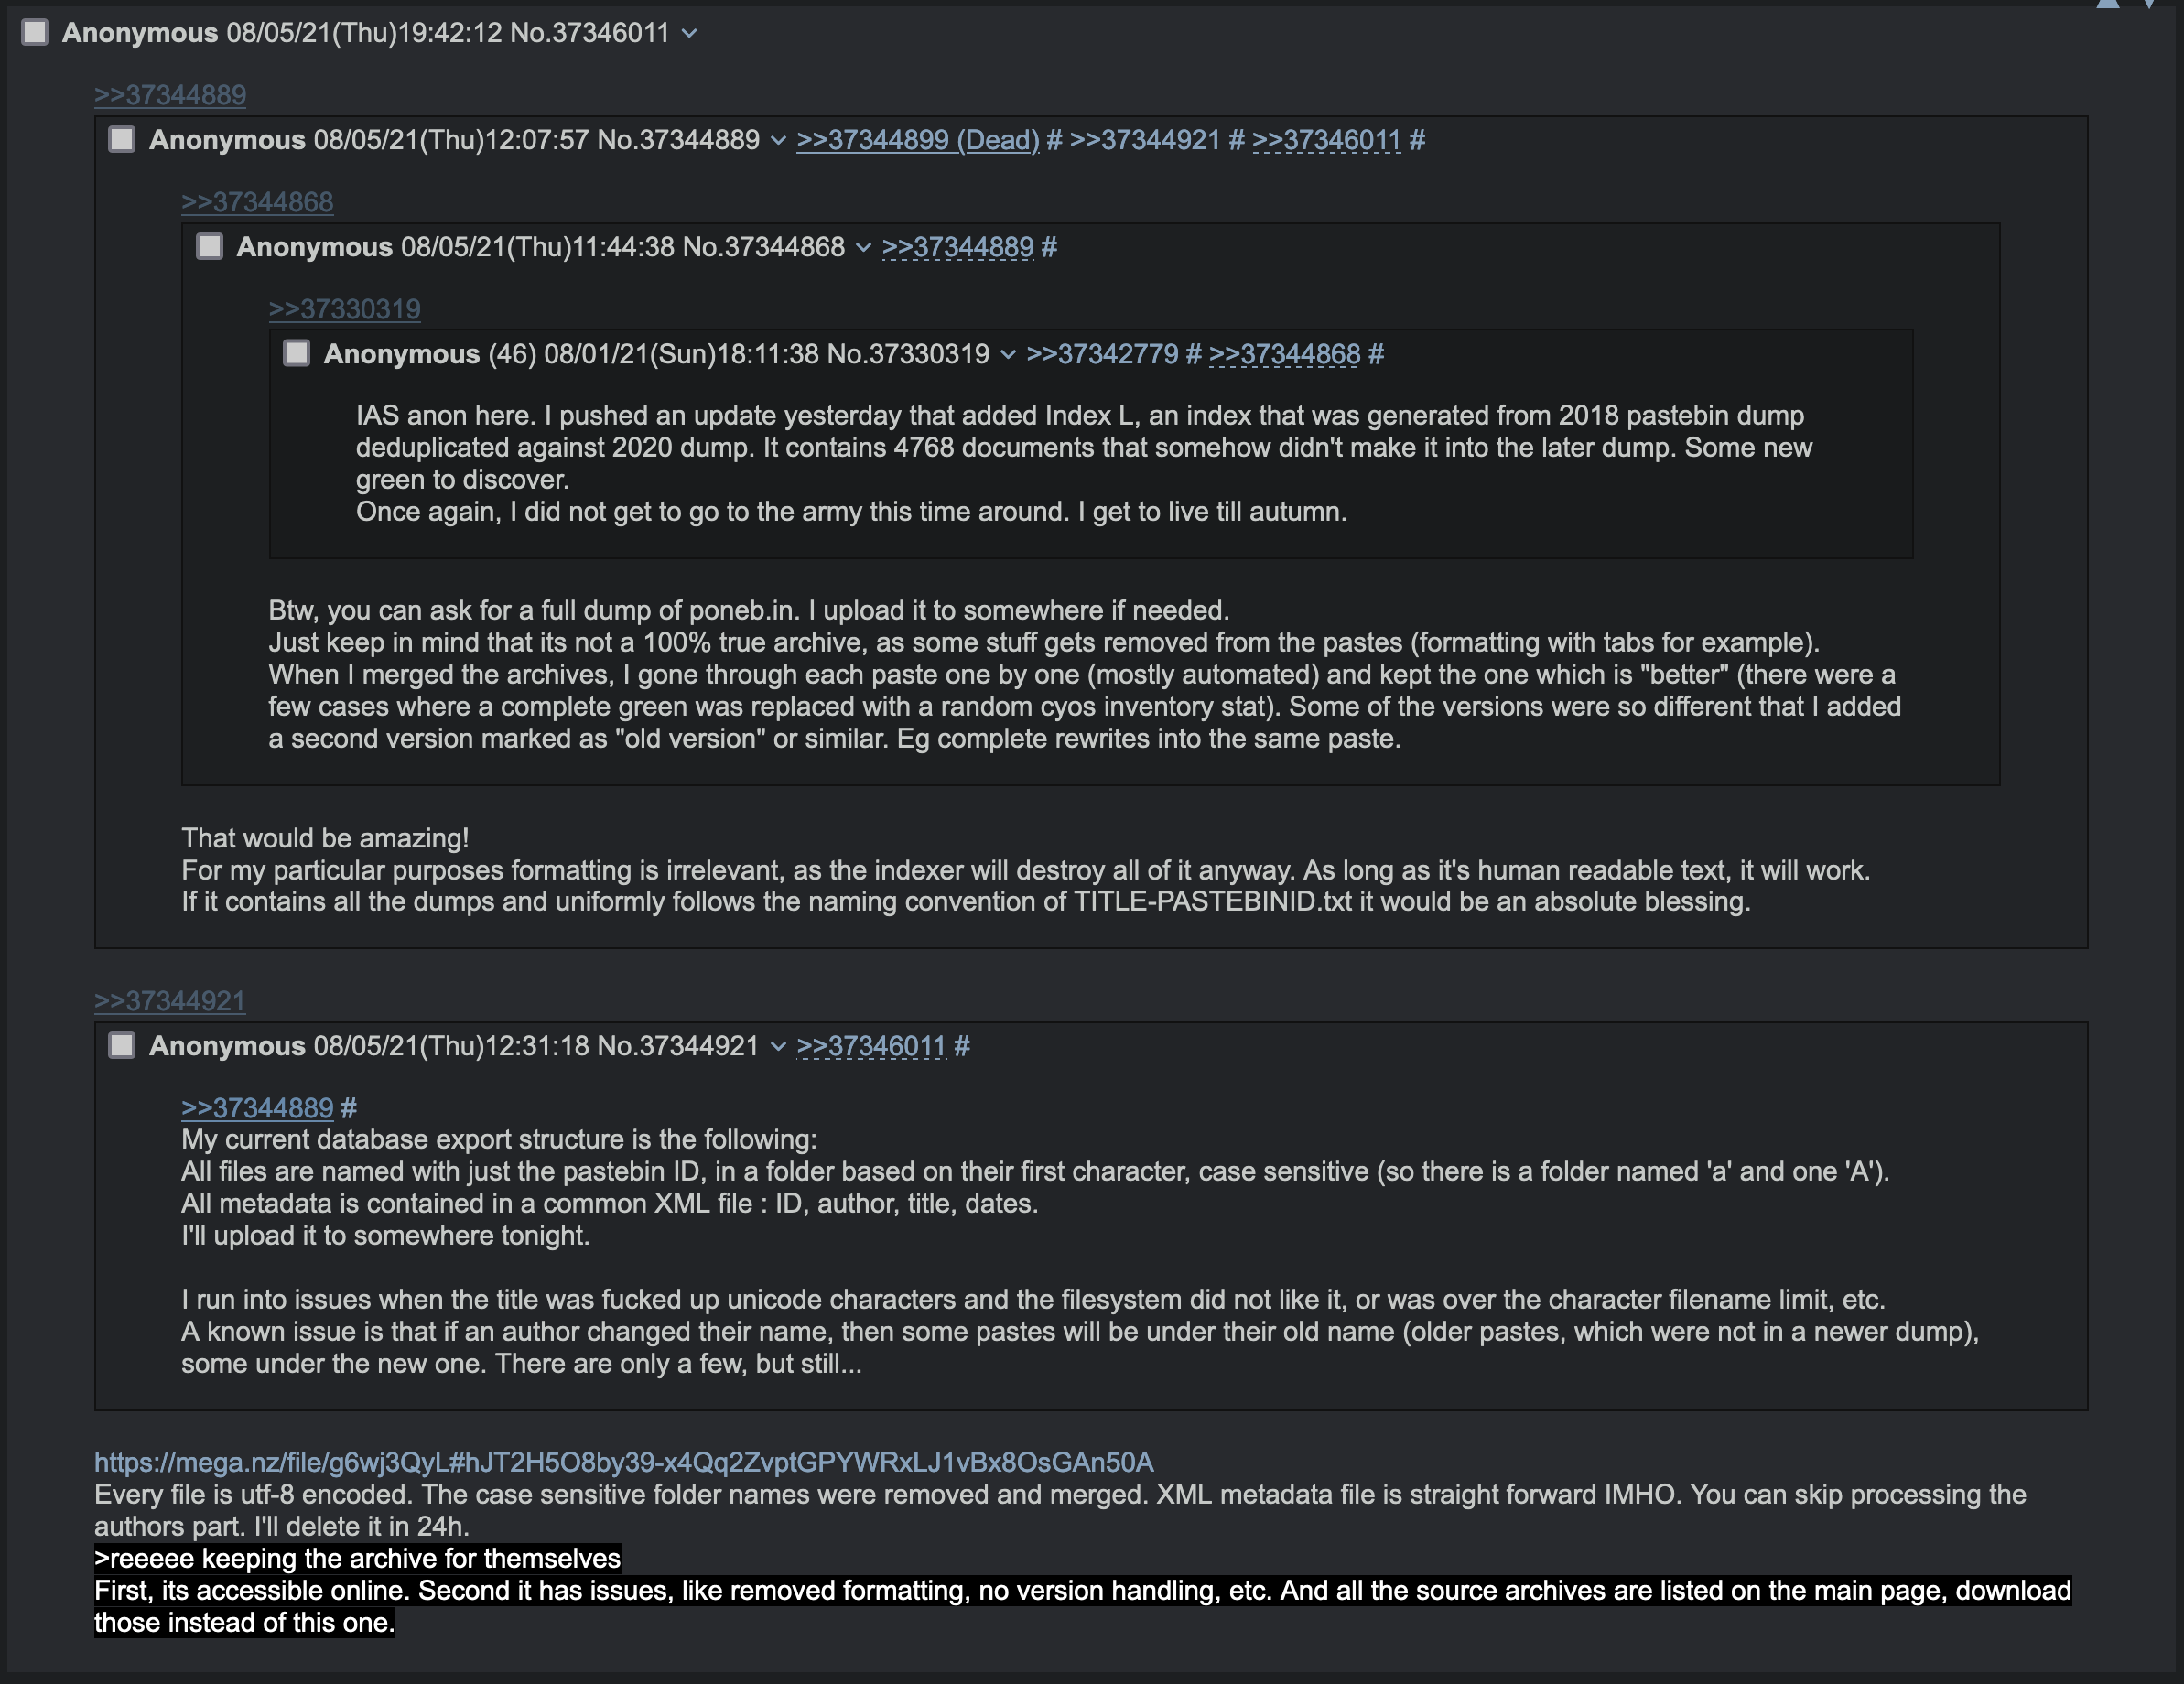2184x1684 pixels.
Task: Tick the checkbox for post No.37346011
Action: click(35, 33)
